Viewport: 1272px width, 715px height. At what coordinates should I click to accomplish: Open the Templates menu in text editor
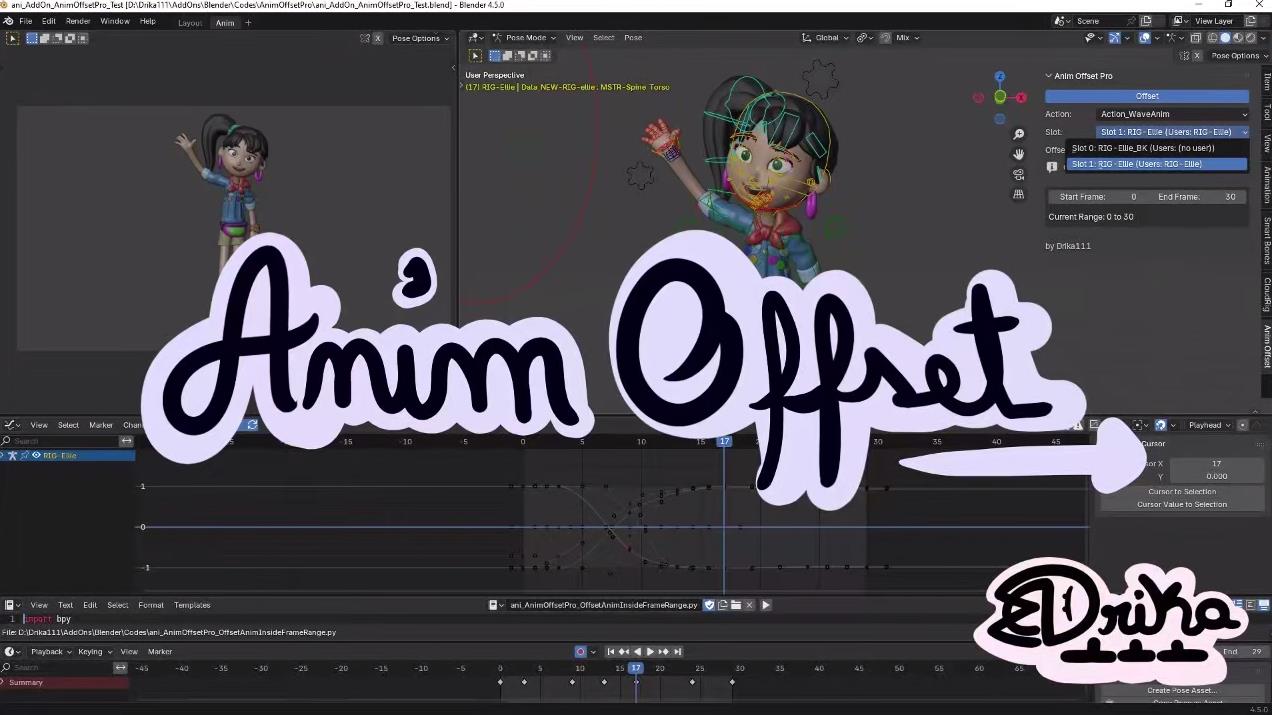(192, 605)
